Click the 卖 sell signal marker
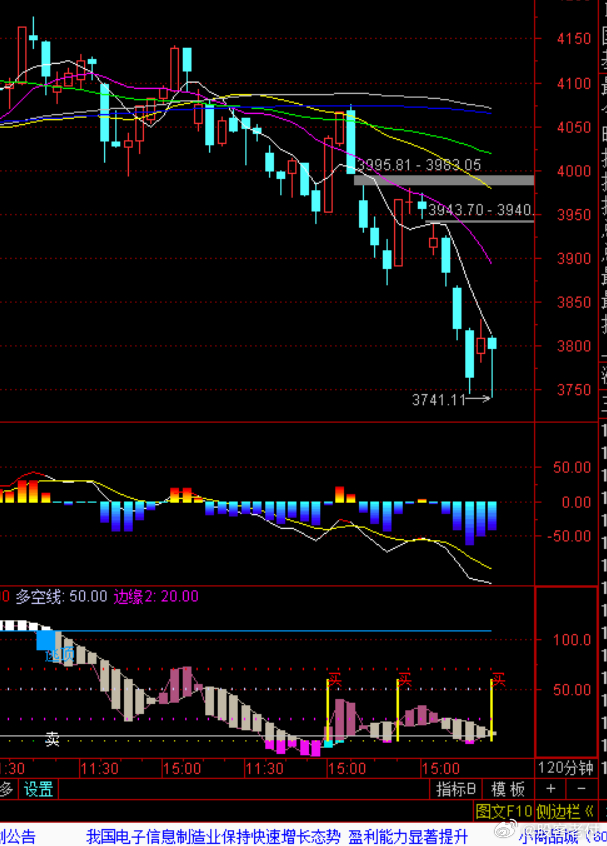The image size is (607, 846). pyautogui.click(x=52, y=739)
